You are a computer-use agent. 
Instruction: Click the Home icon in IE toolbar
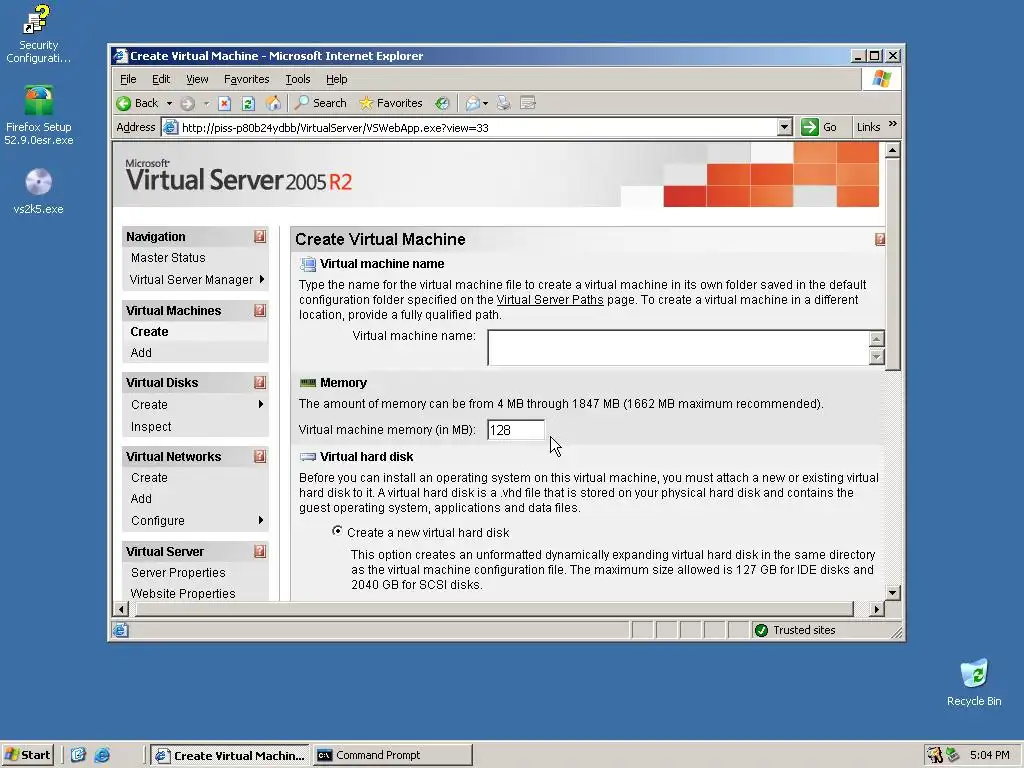point(273,103)
